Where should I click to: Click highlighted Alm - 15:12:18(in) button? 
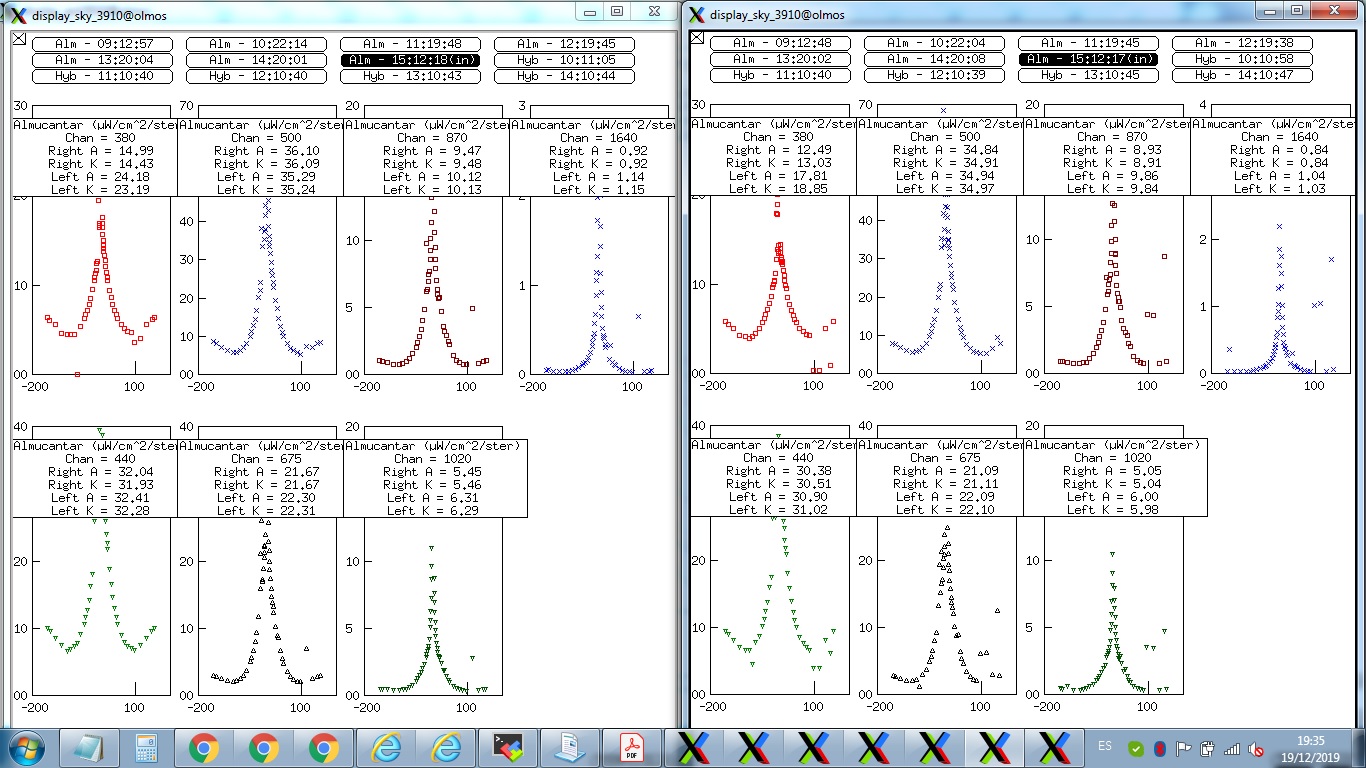(x=412, y=60)
